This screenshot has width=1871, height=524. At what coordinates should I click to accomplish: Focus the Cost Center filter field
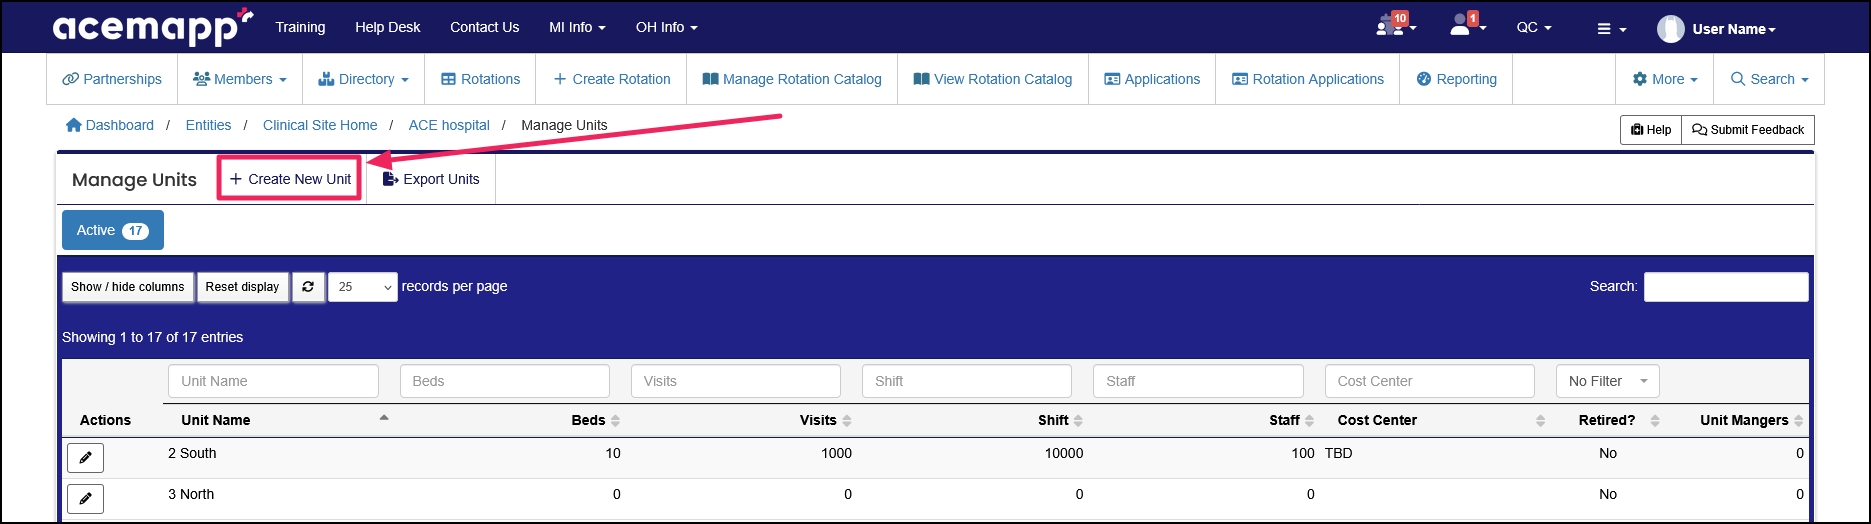[x=1430, y=381]
